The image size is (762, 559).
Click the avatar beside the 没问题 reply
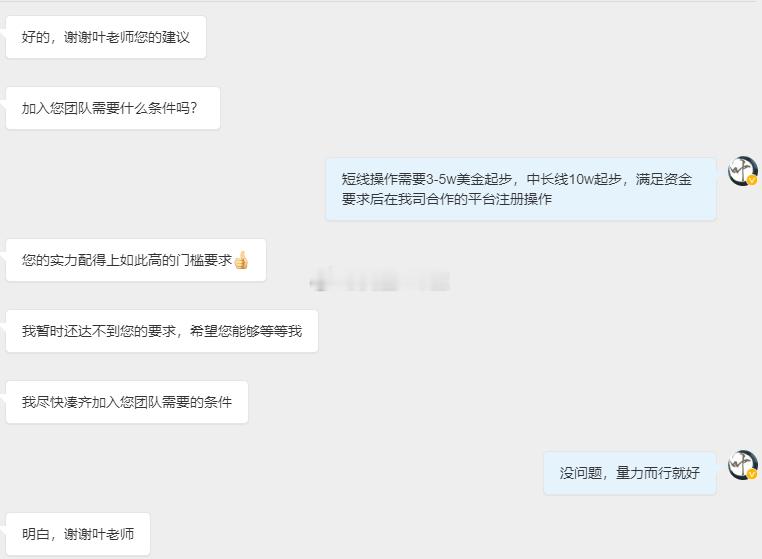743,465
